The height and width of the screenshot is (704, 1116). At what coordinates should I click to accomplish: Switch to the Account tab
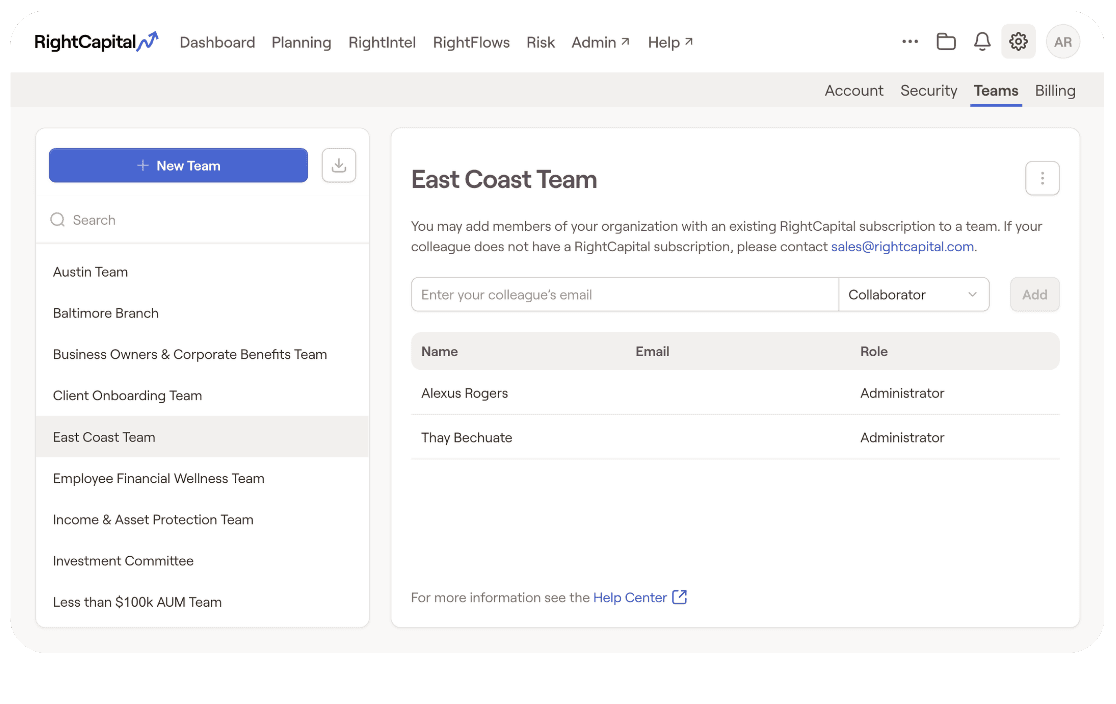(853, 90)
